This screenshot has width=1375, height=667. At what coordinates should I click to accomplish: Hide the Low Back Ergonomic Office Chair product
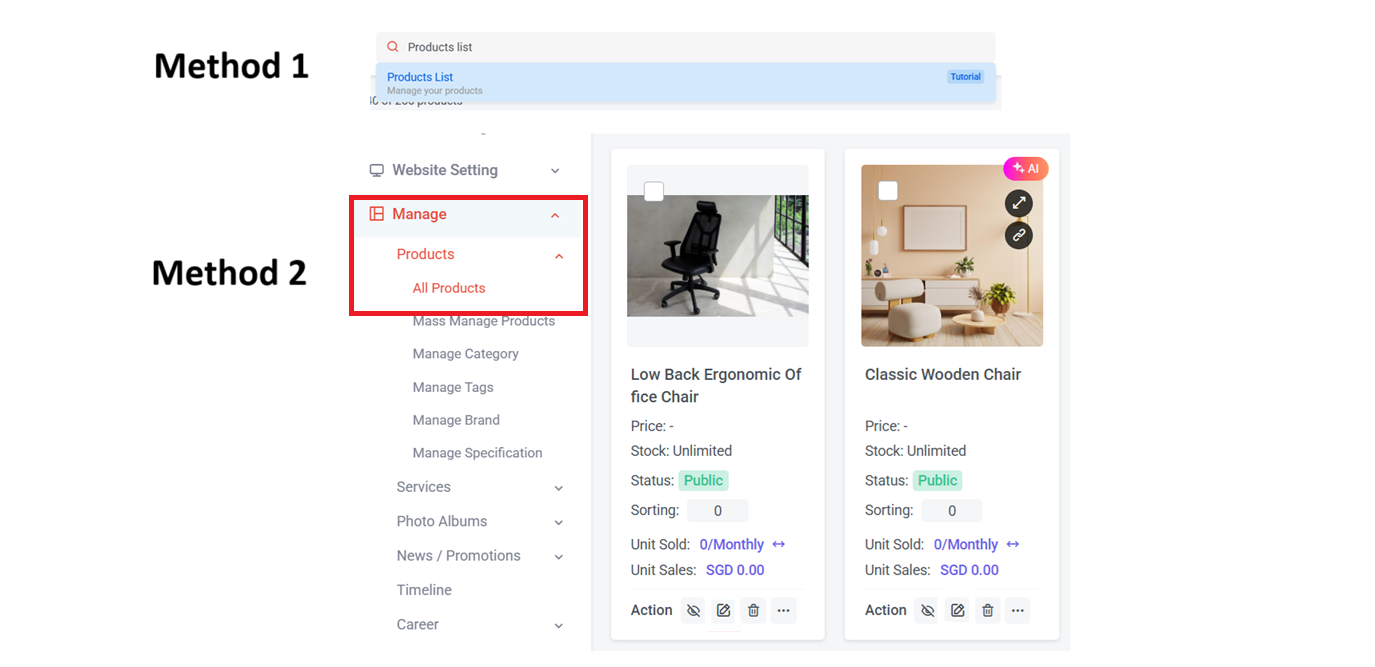pyautogui.click(x=693, y=610)
